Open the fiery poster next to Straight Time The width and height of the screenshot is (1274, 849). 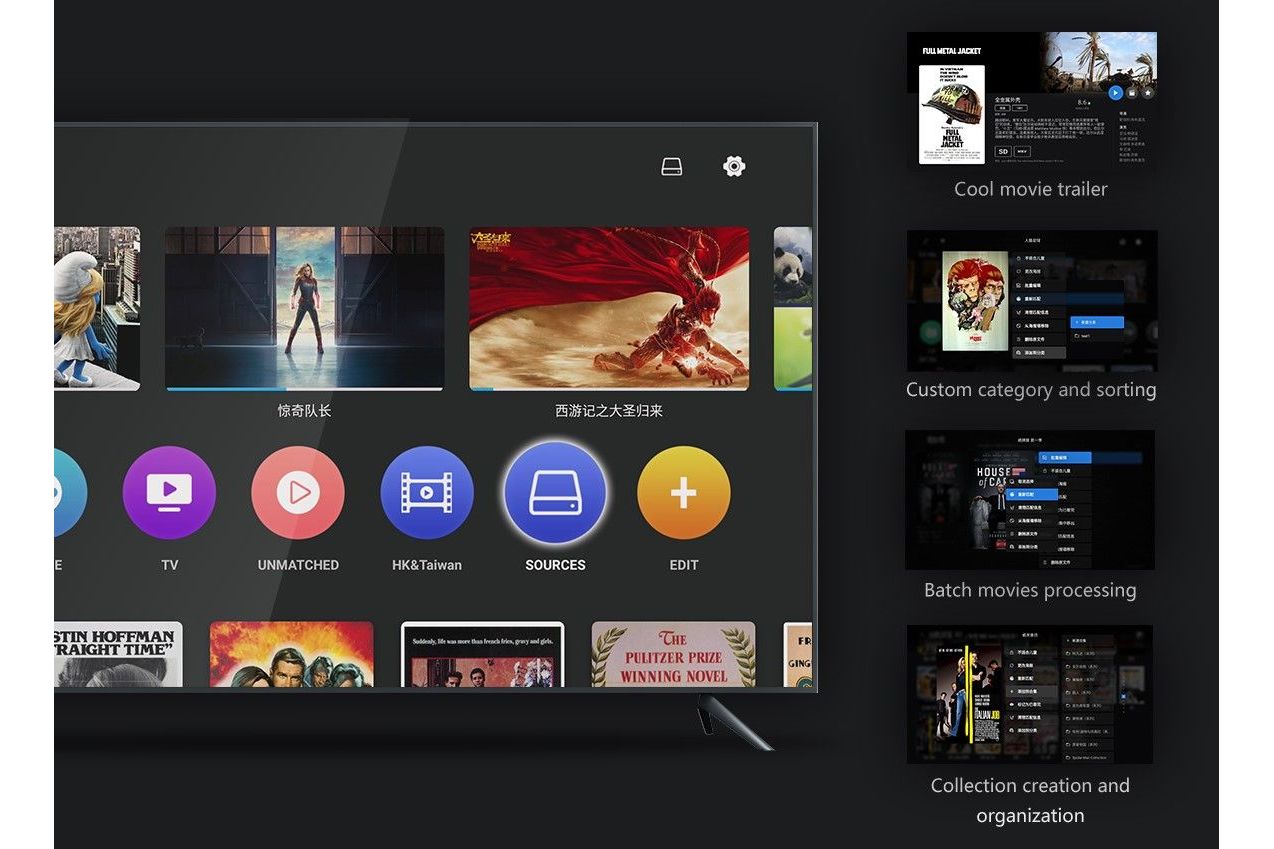pos(292,654)
